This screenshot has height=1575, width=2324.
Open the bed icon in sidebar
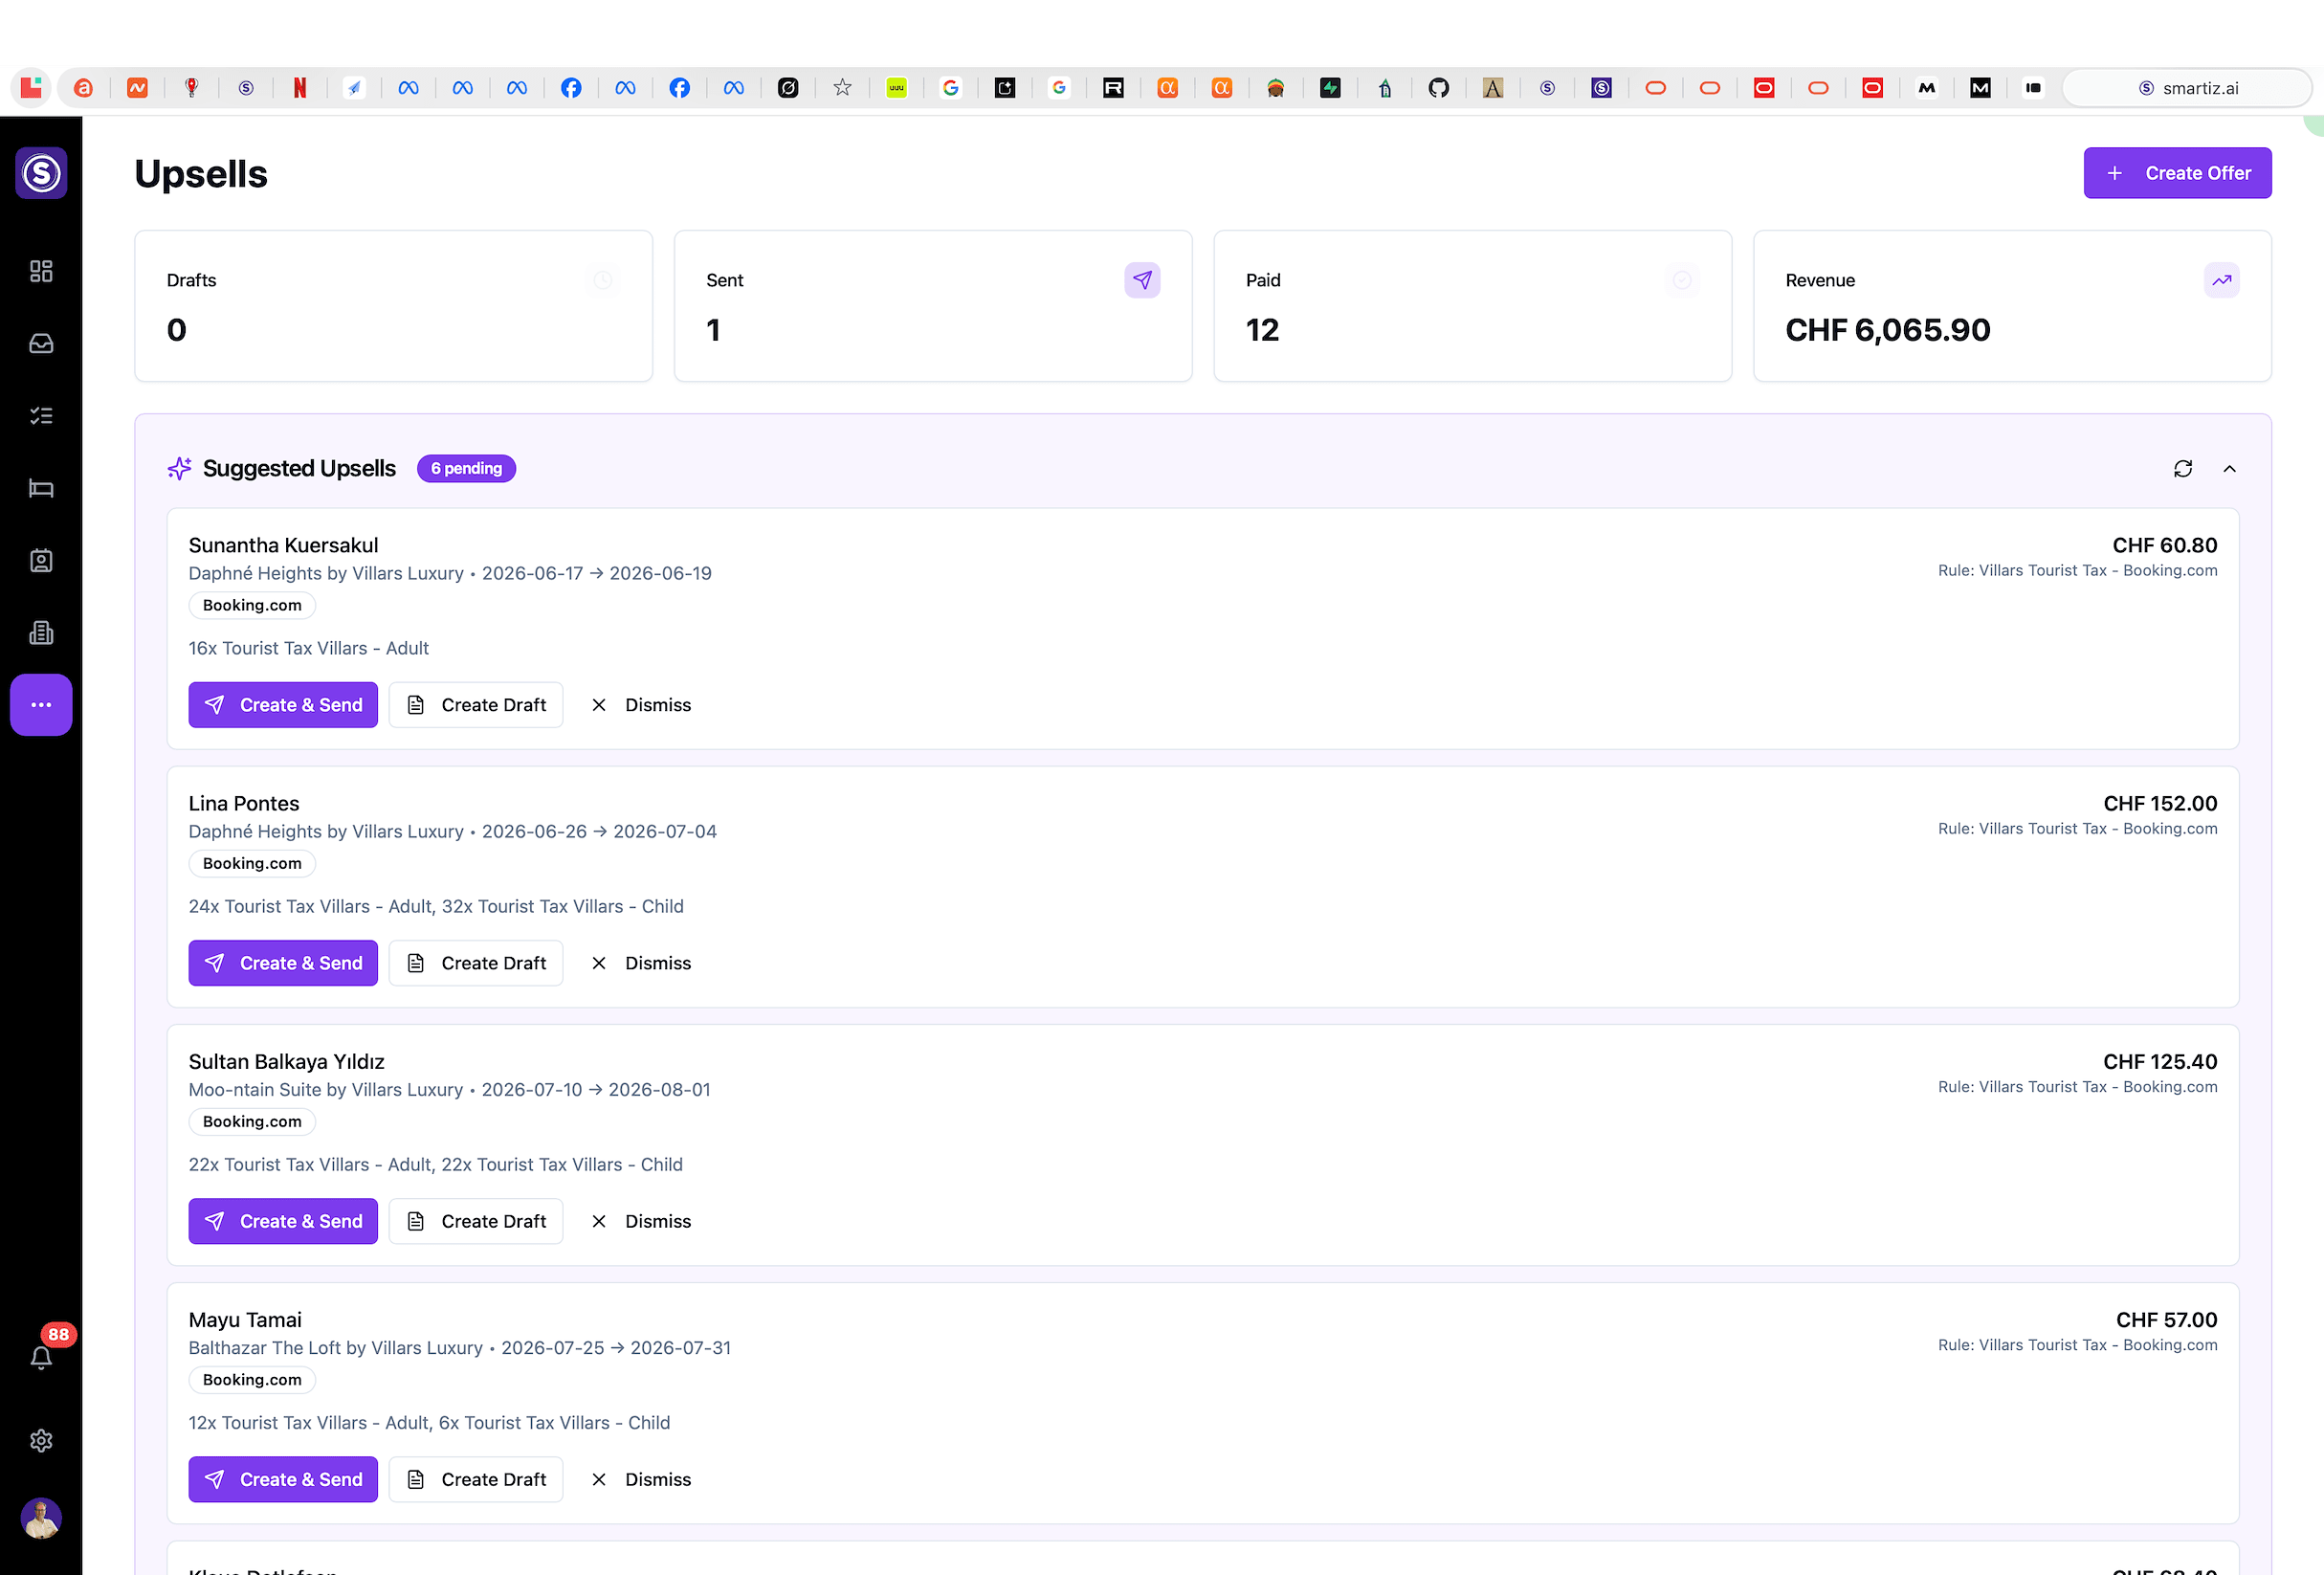(x=41, y=488)
